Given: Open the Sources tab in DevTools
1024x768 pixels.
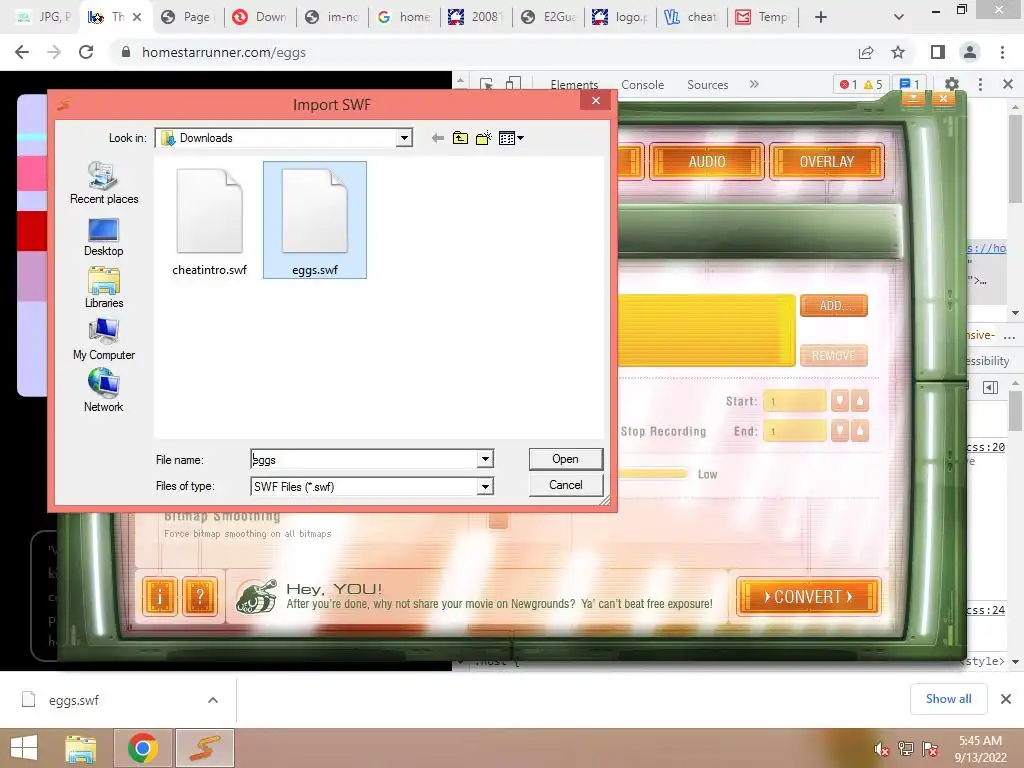Looking at the screenshot, I should (x=707, y=85).
